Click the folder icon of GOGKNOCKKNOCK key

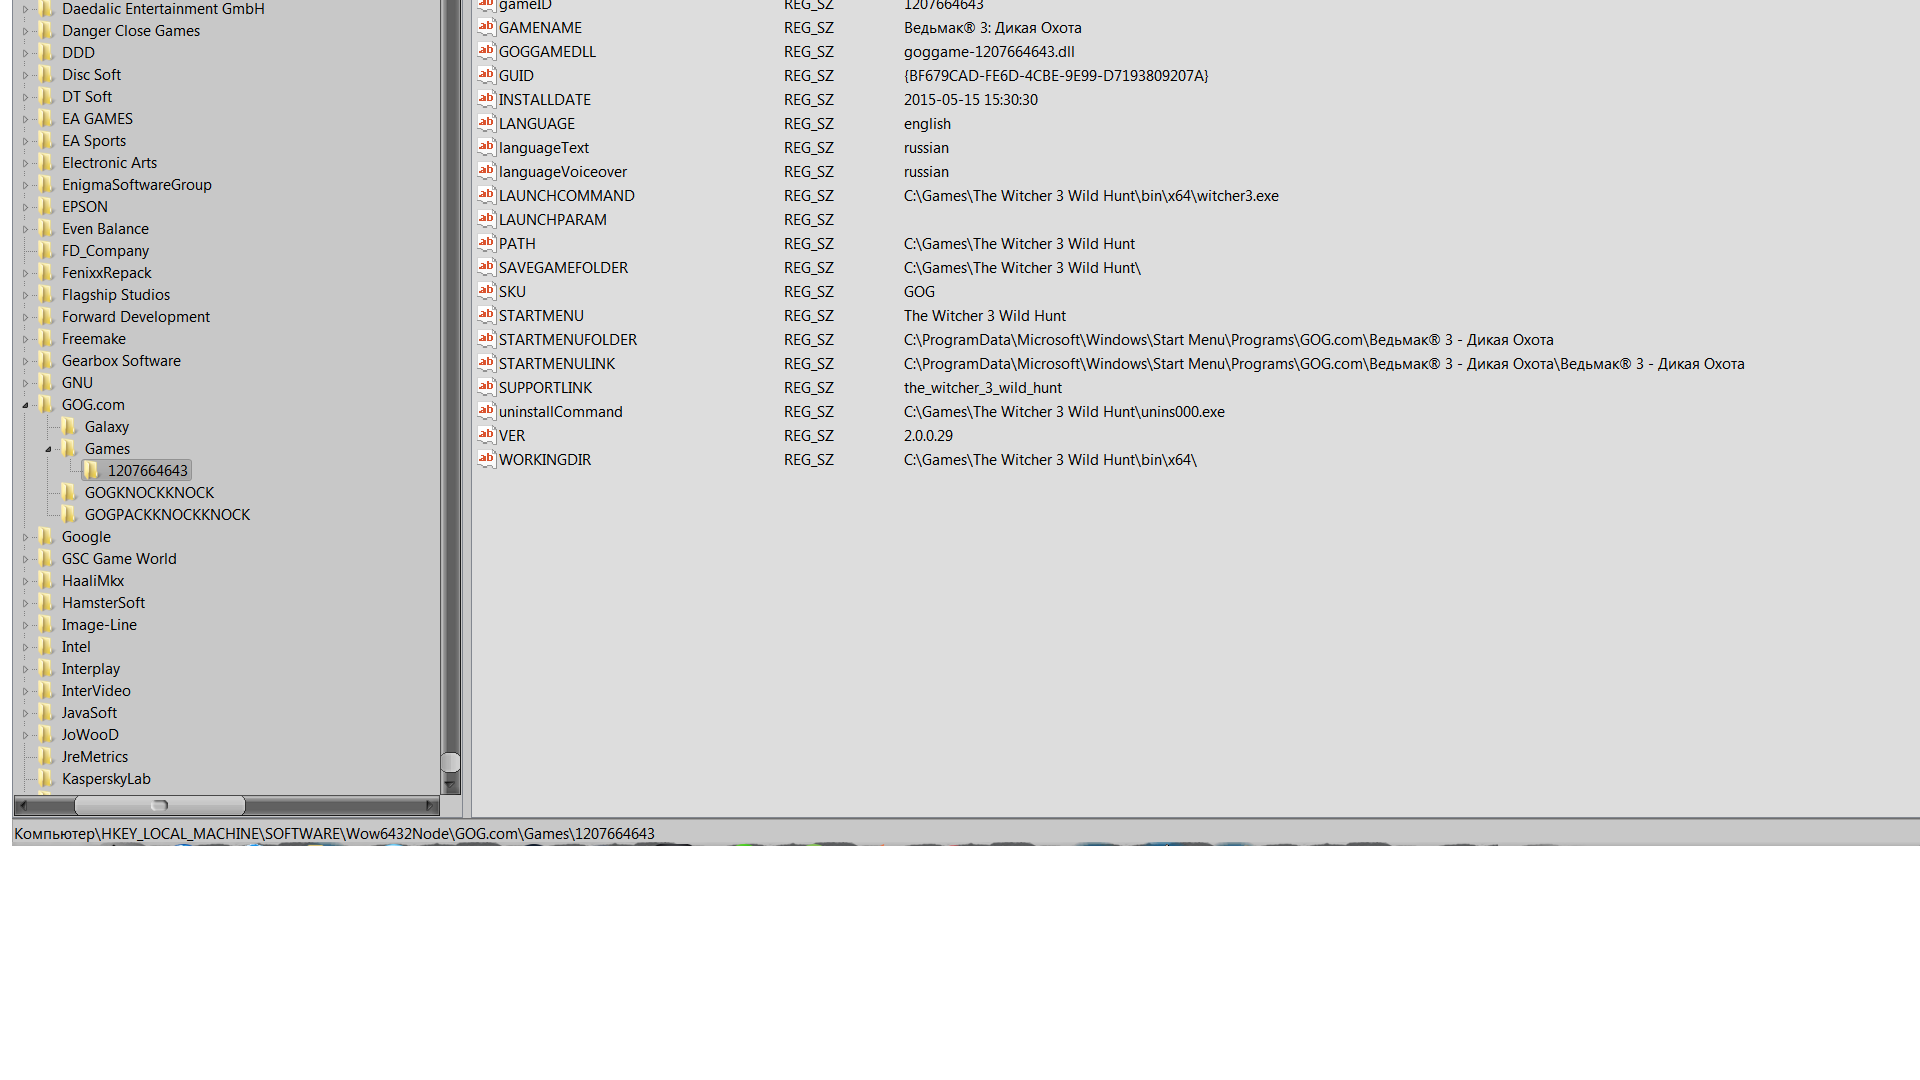coord(69,492)
